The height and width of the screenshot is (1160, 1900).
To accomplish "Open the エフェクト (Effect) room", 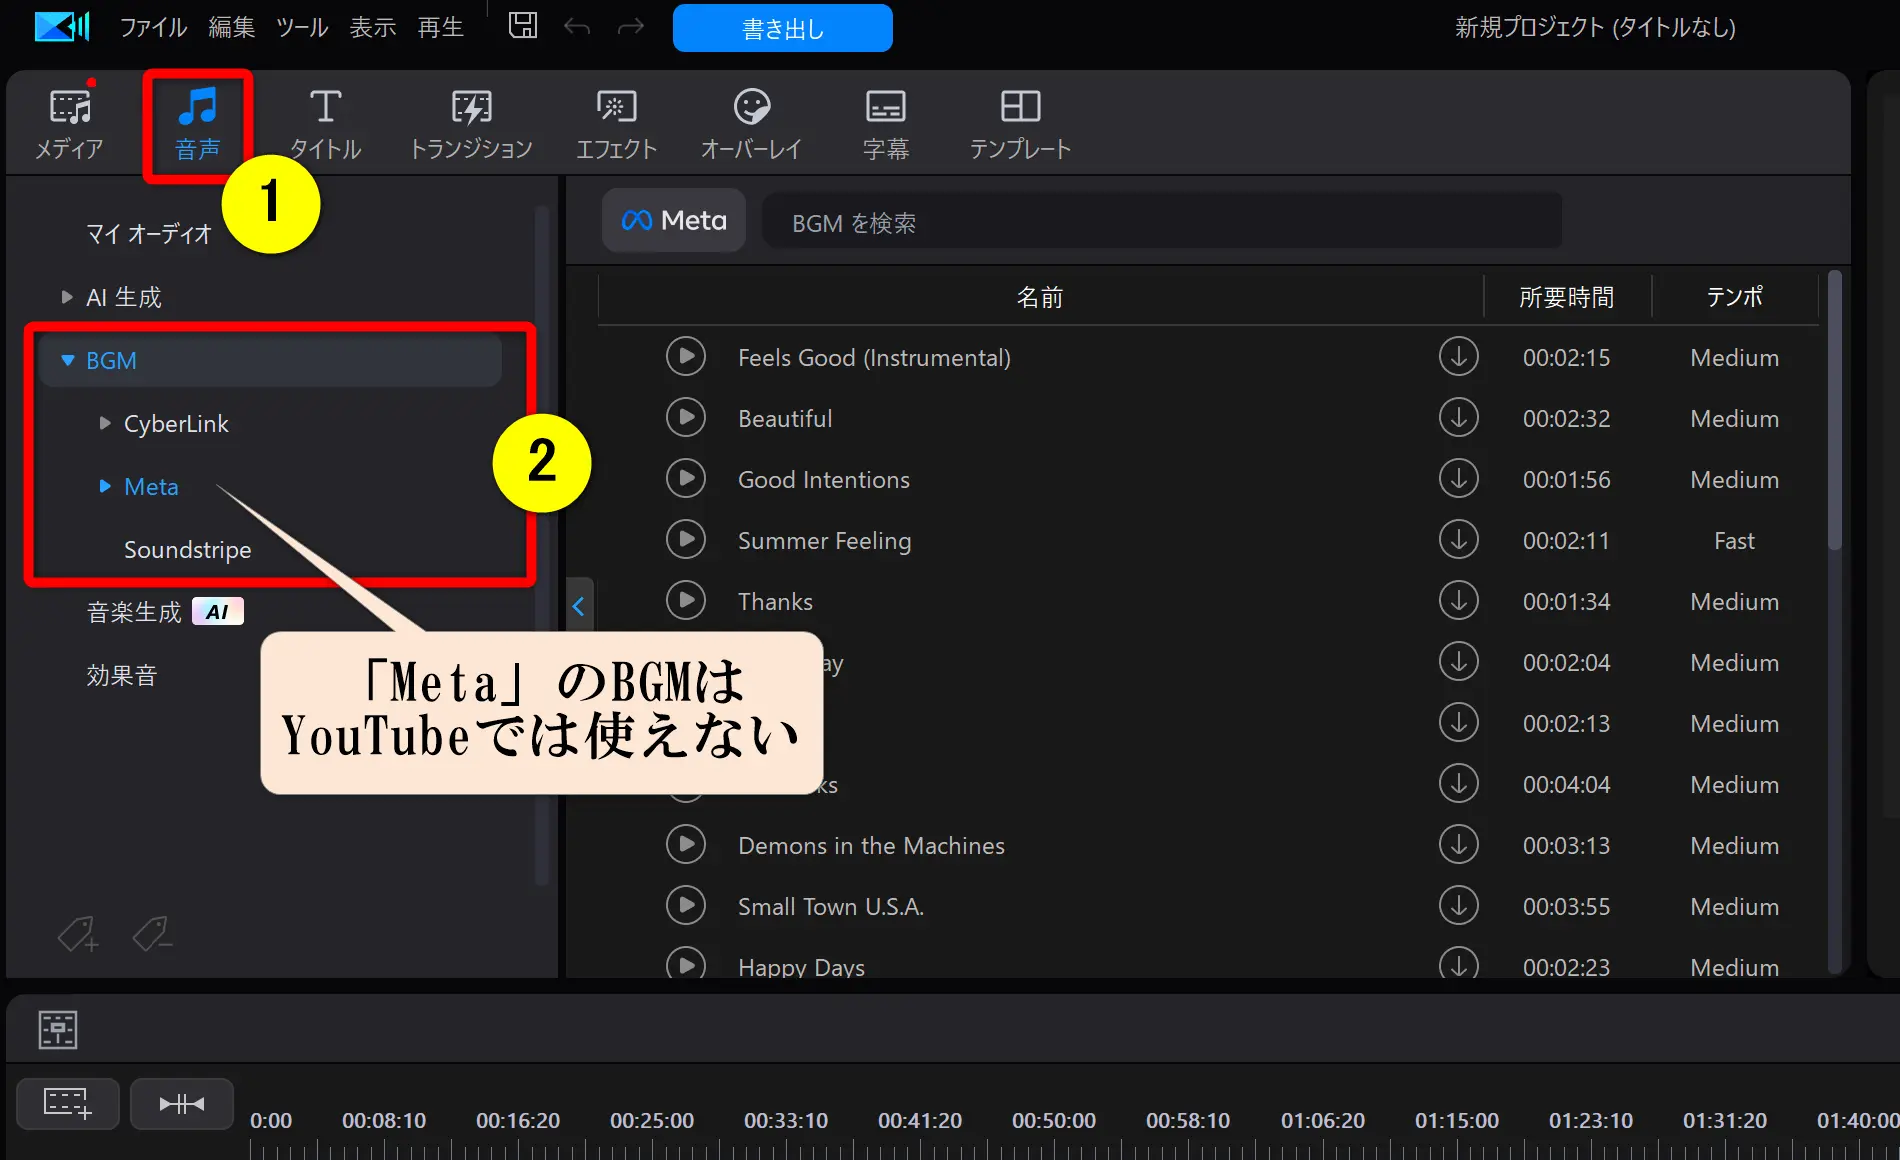I will tap(616, 125).
